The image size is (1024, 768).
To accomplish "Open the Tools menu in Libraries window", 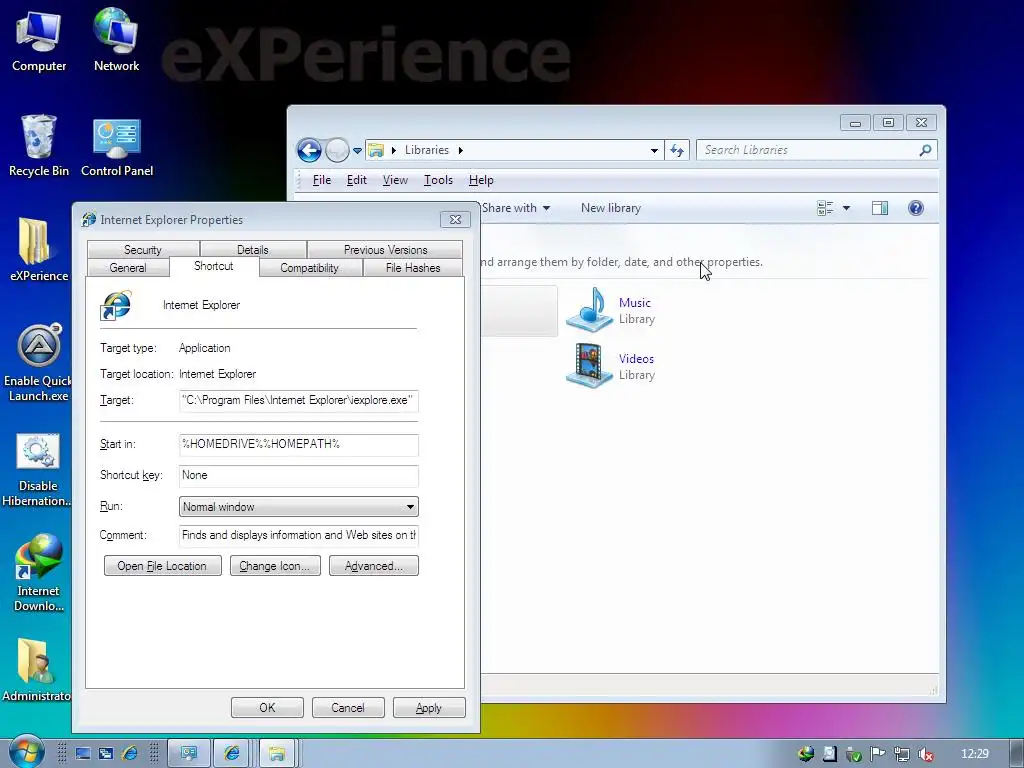I will click(x=438, y=180).
